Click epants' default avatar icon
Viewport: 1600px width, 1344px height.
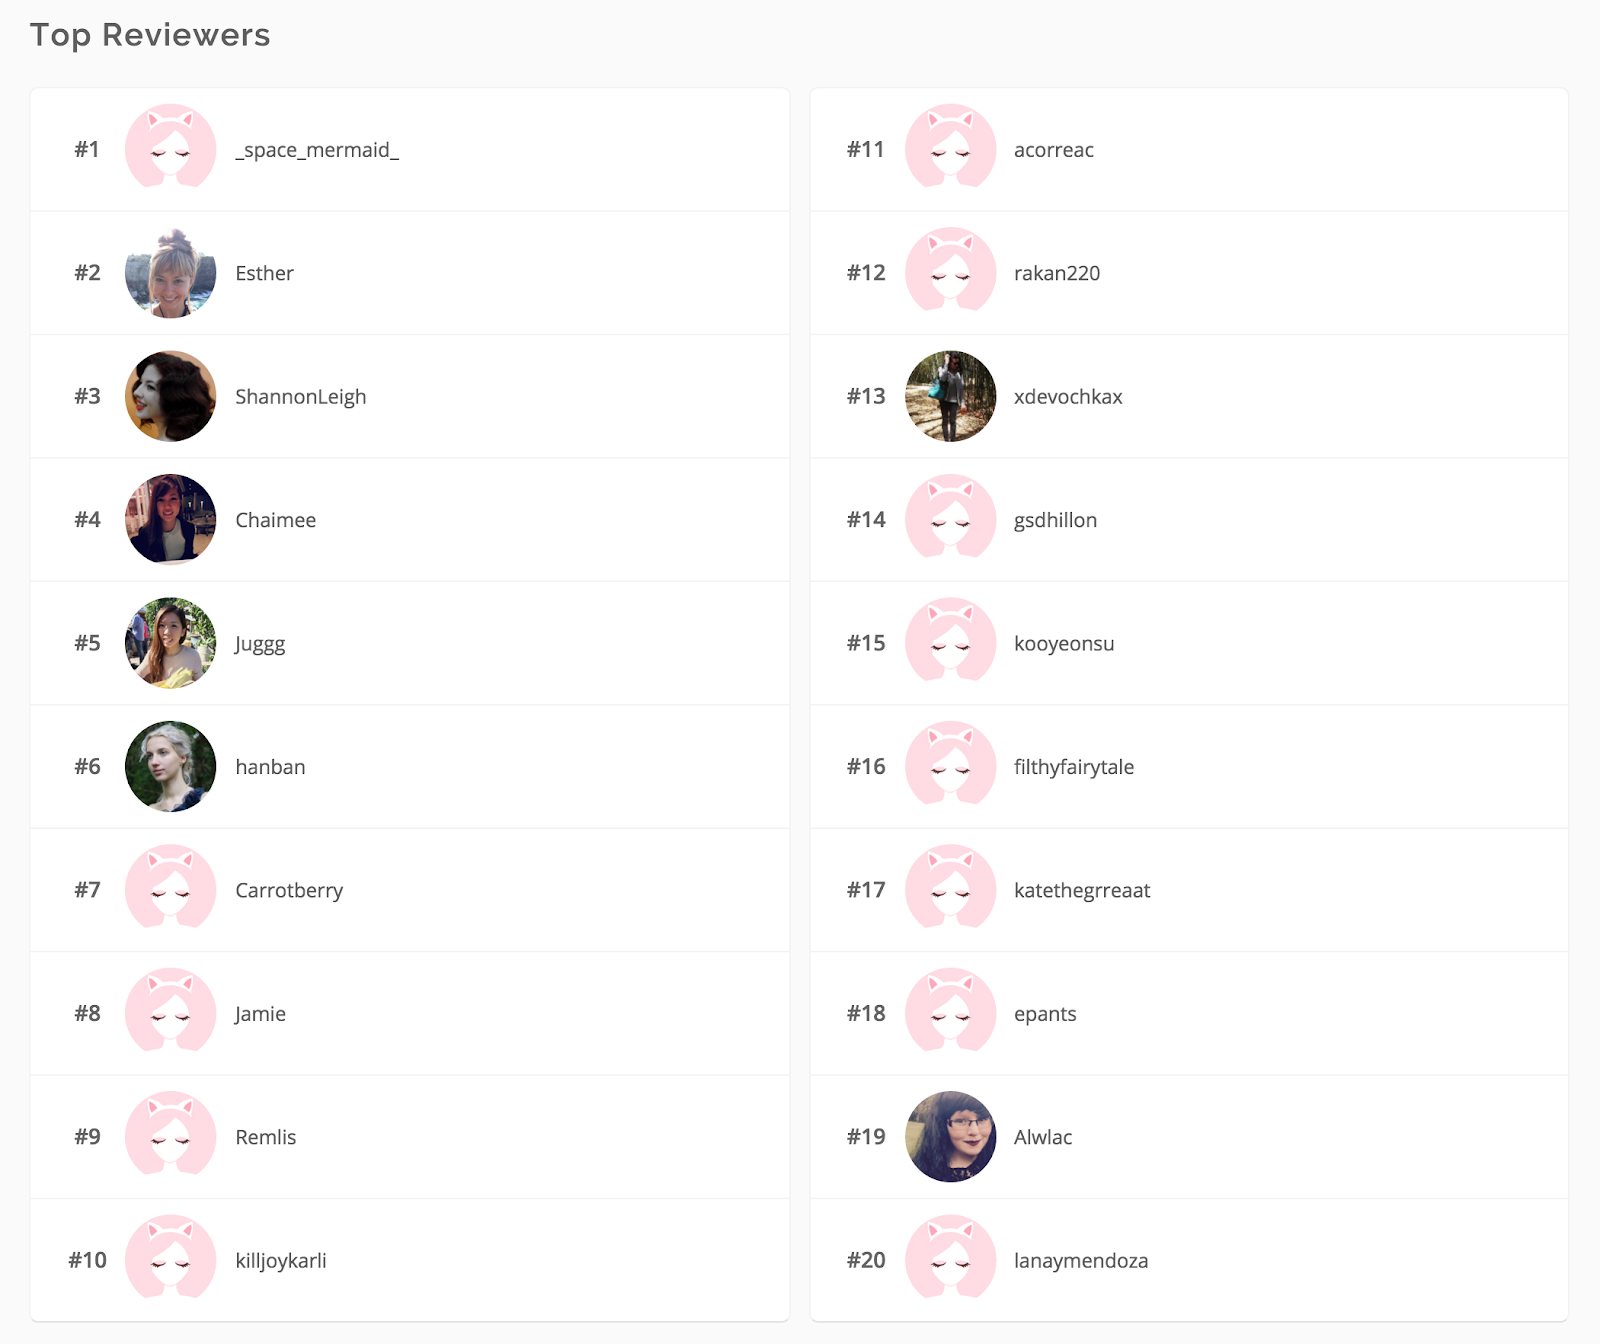tap(950, 1013)
